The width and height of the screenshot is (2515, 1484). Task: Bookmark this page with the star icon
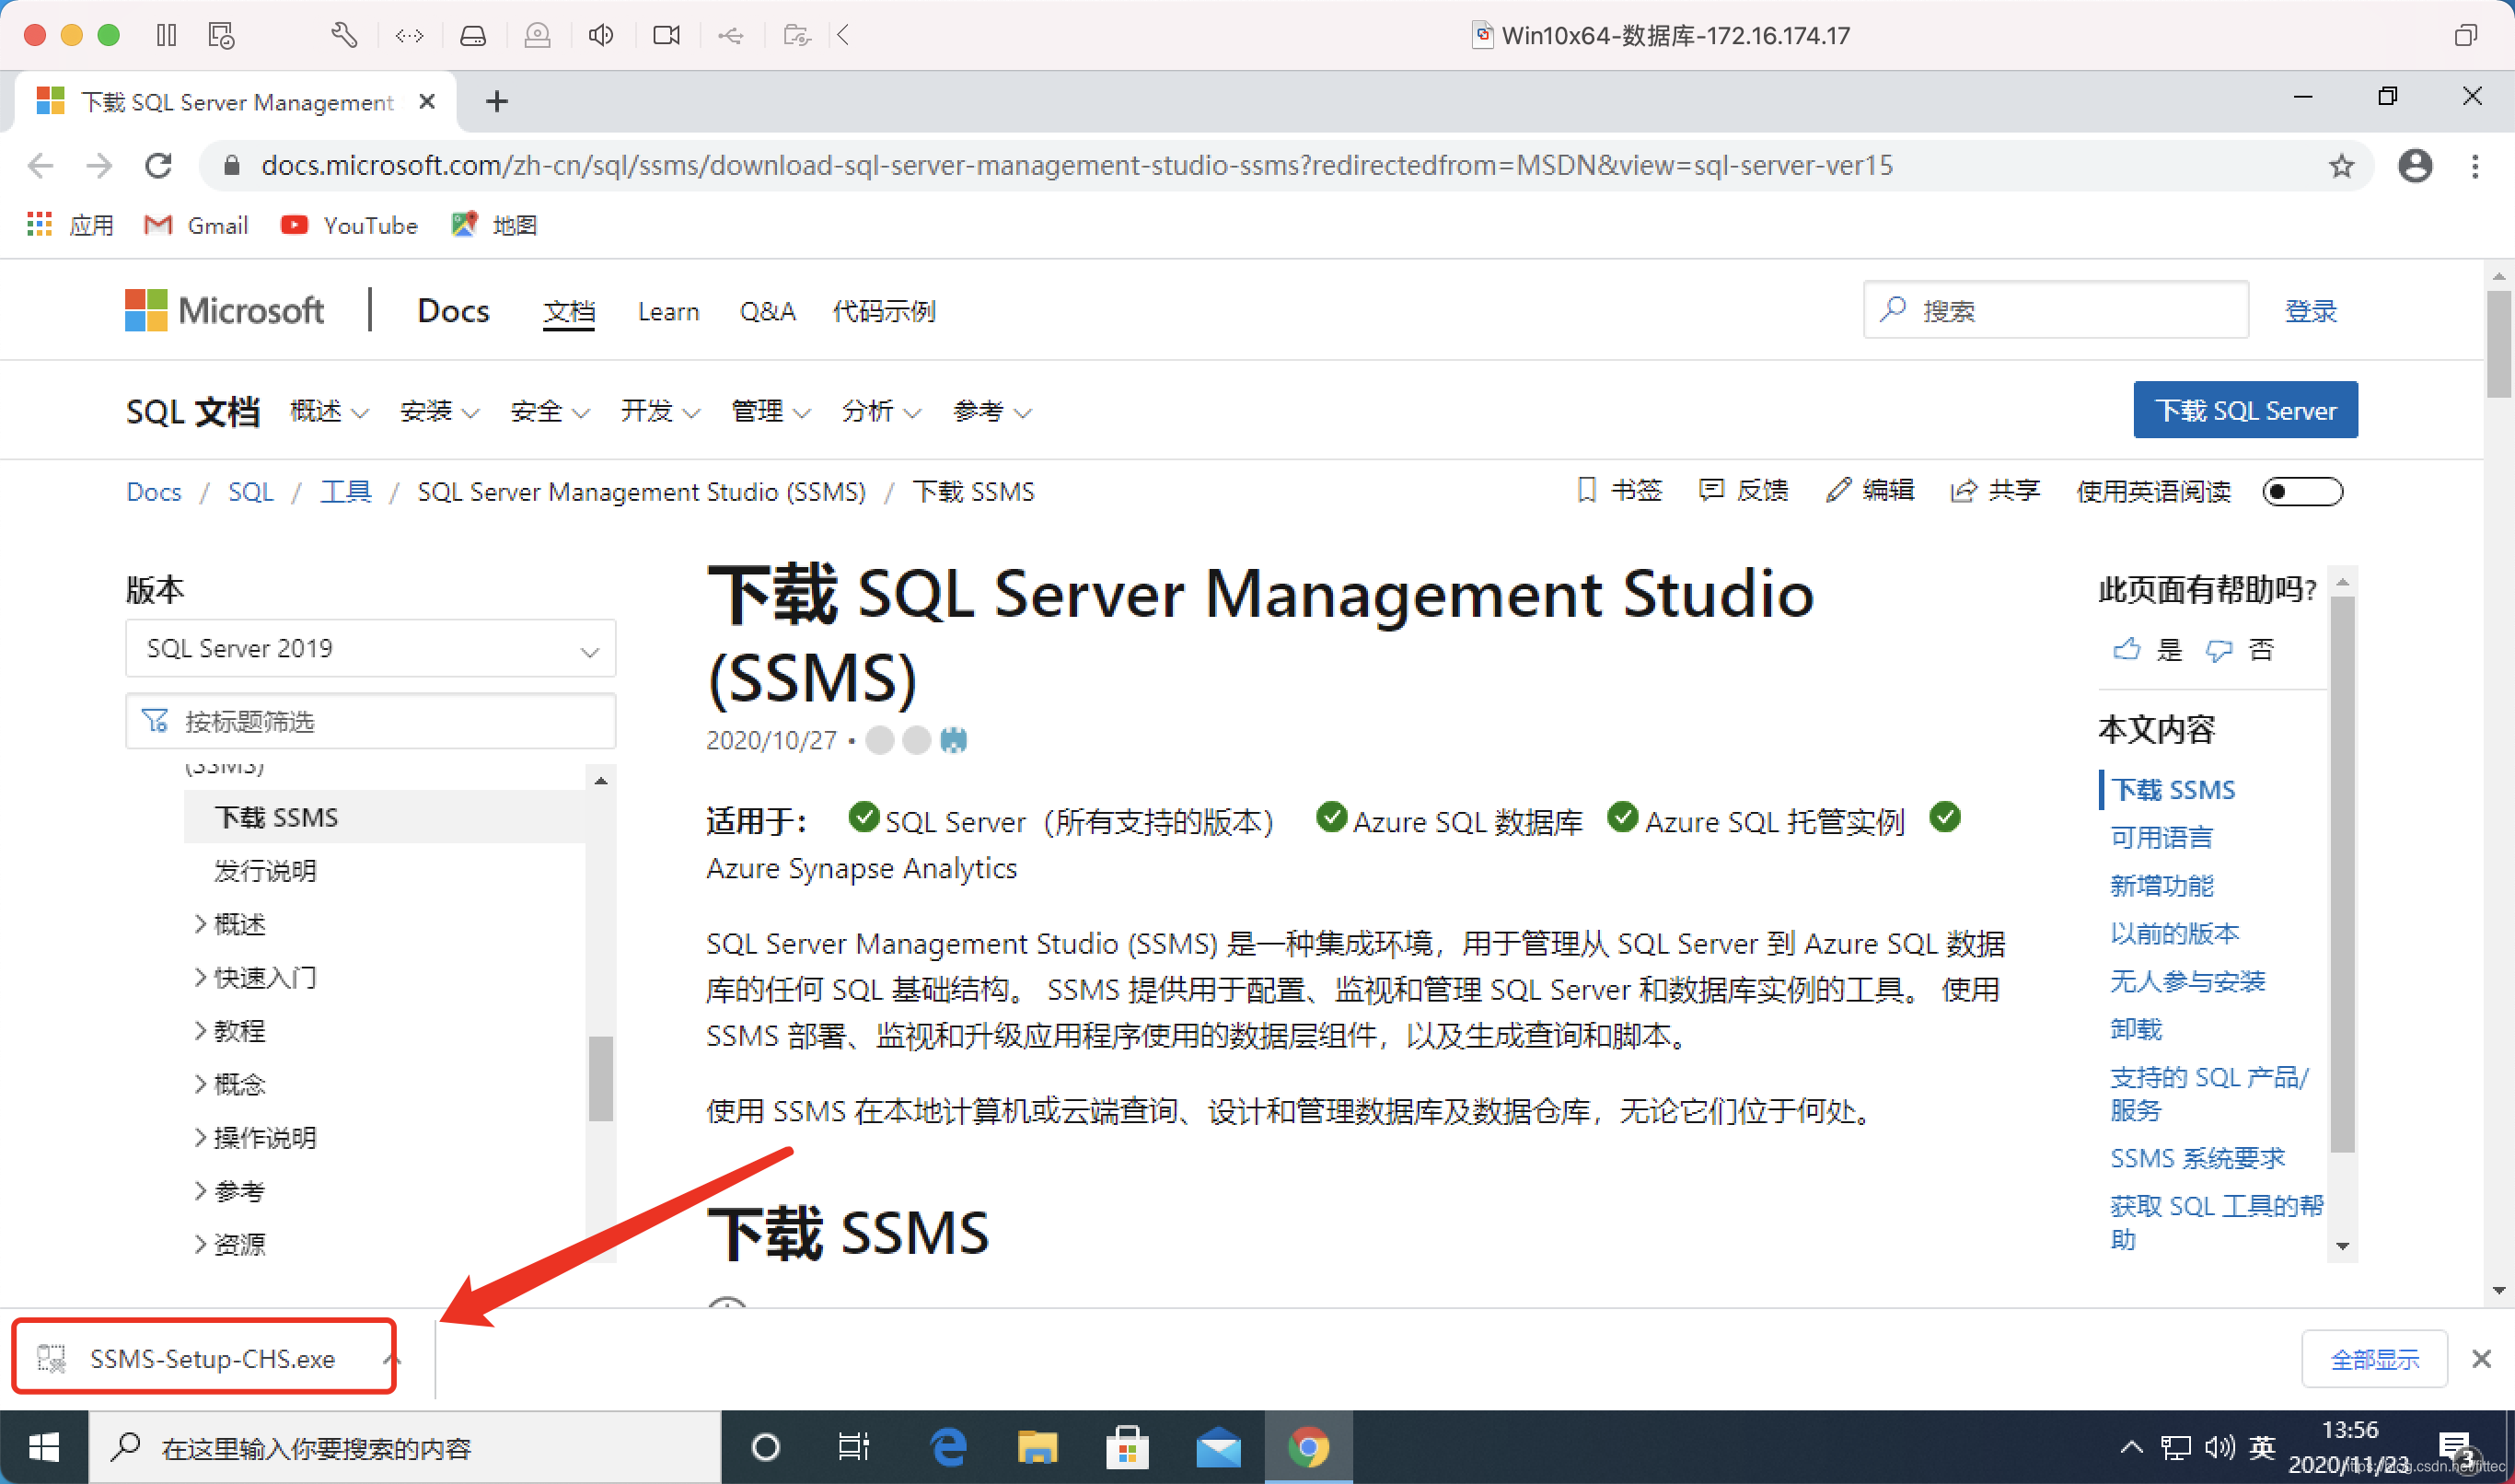click(x=2341, y=165)
